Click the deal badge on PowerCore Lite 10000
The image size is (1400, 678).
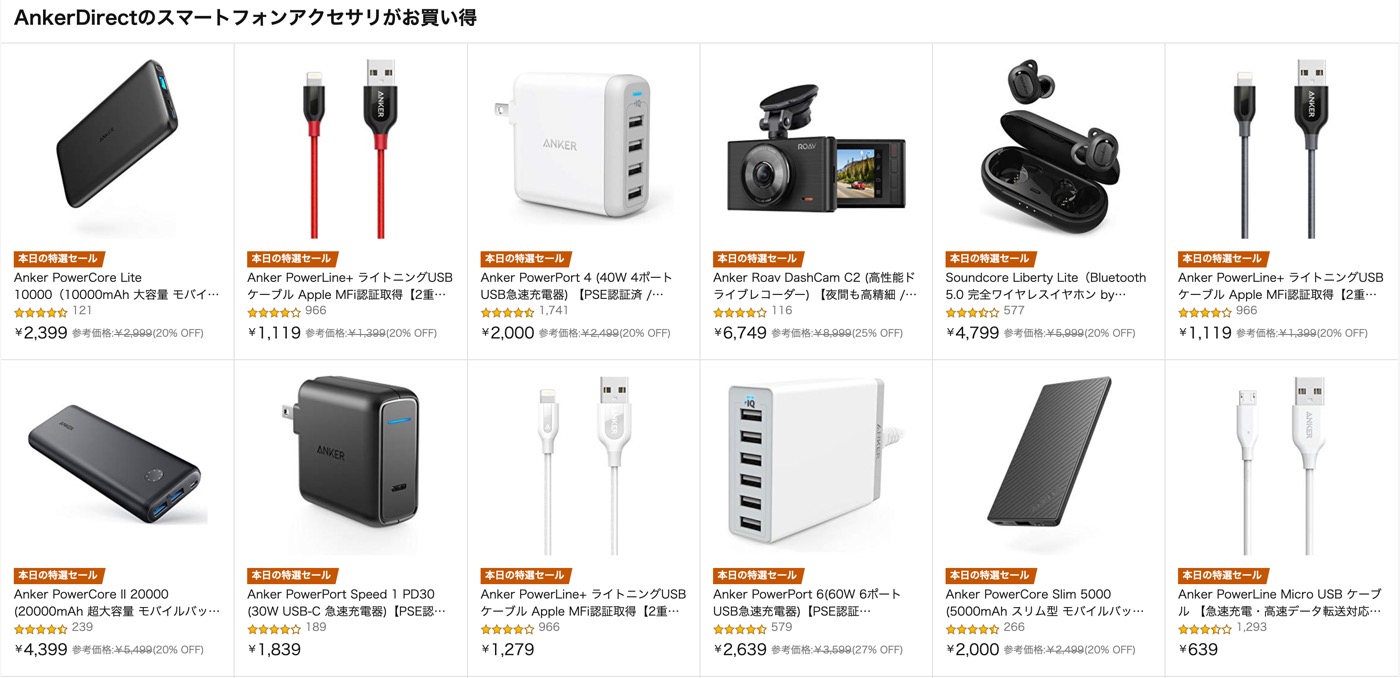[56, 258]
